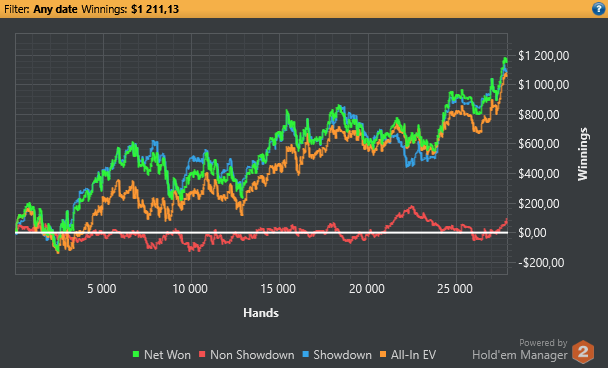Click the $800,00 axis label
Image resolution: width=608 pixels, height=368 pixels.
(x=539, y=114)
